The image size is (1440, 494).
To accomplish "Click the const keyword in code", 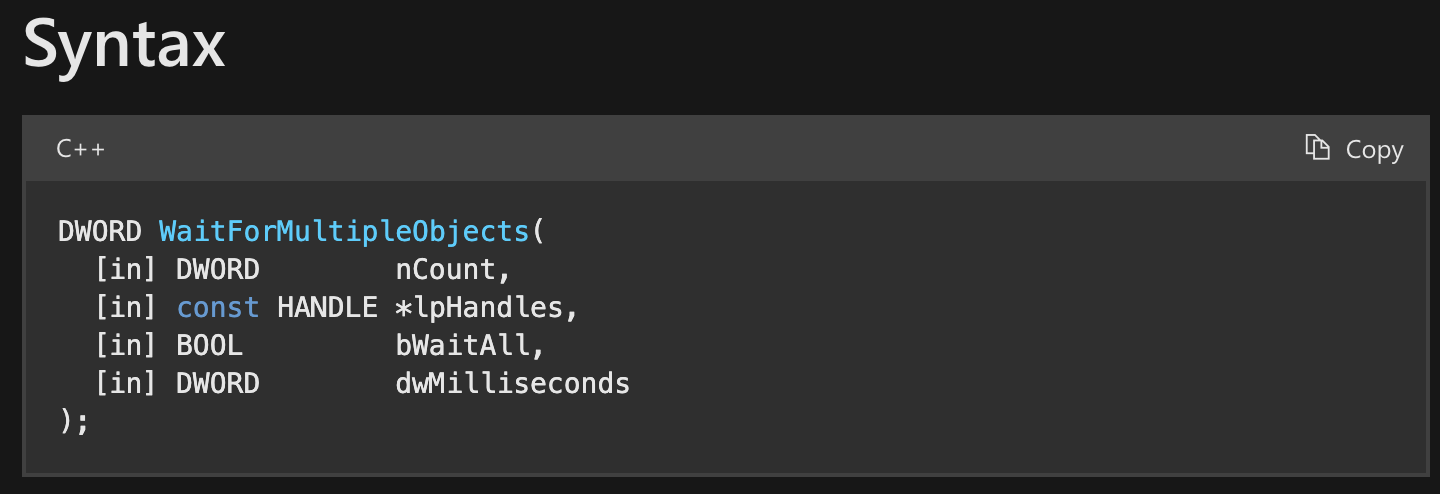I will (218, 307).
